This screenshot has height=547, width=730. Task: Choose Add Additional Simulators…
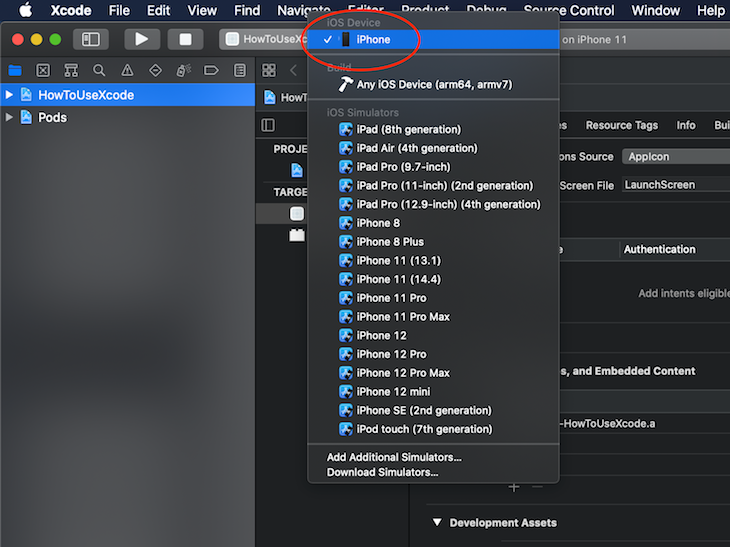pyautogui.click(x=433, y=457)
